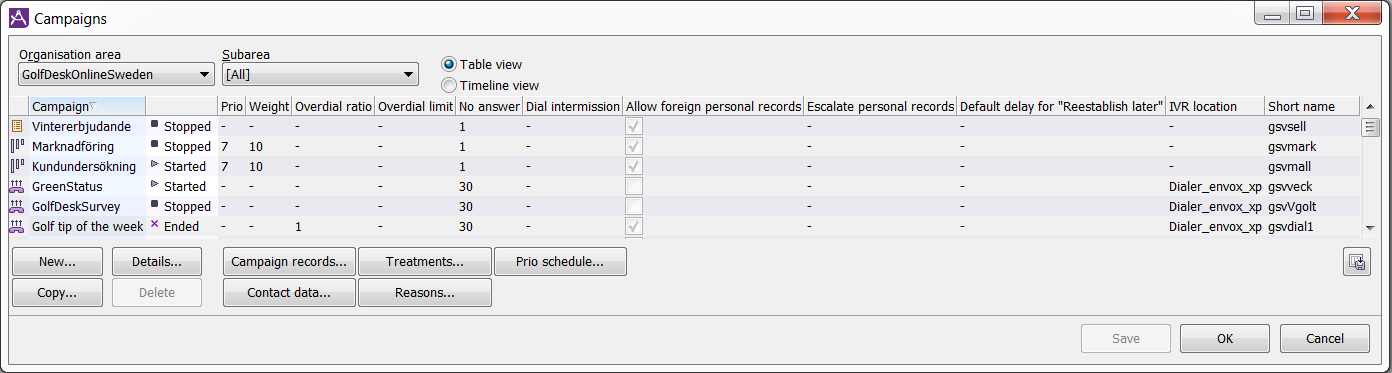Screen dimensions: 1392x373
Task: Click the table scrollbar down arrow
Action: point(1370,228)
